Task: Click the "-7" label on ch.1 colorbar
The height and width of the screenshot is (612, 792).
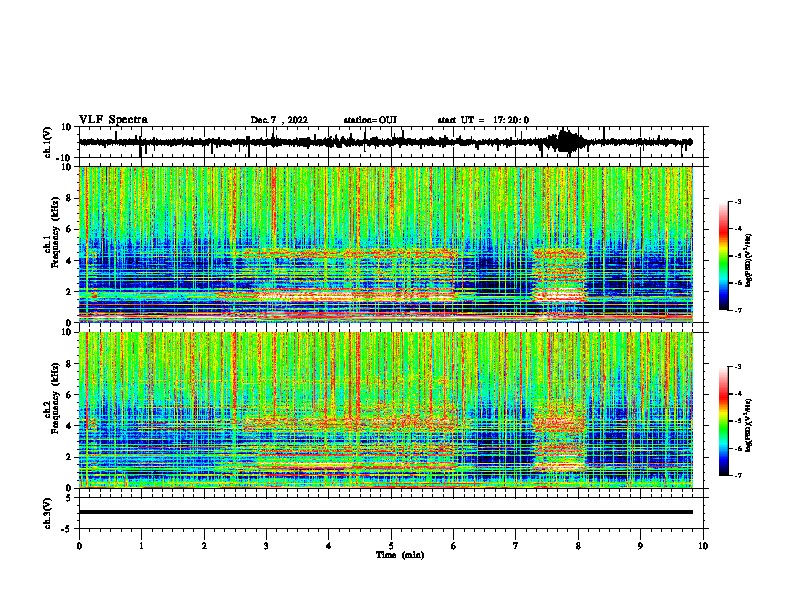Action: pos(737,310)
